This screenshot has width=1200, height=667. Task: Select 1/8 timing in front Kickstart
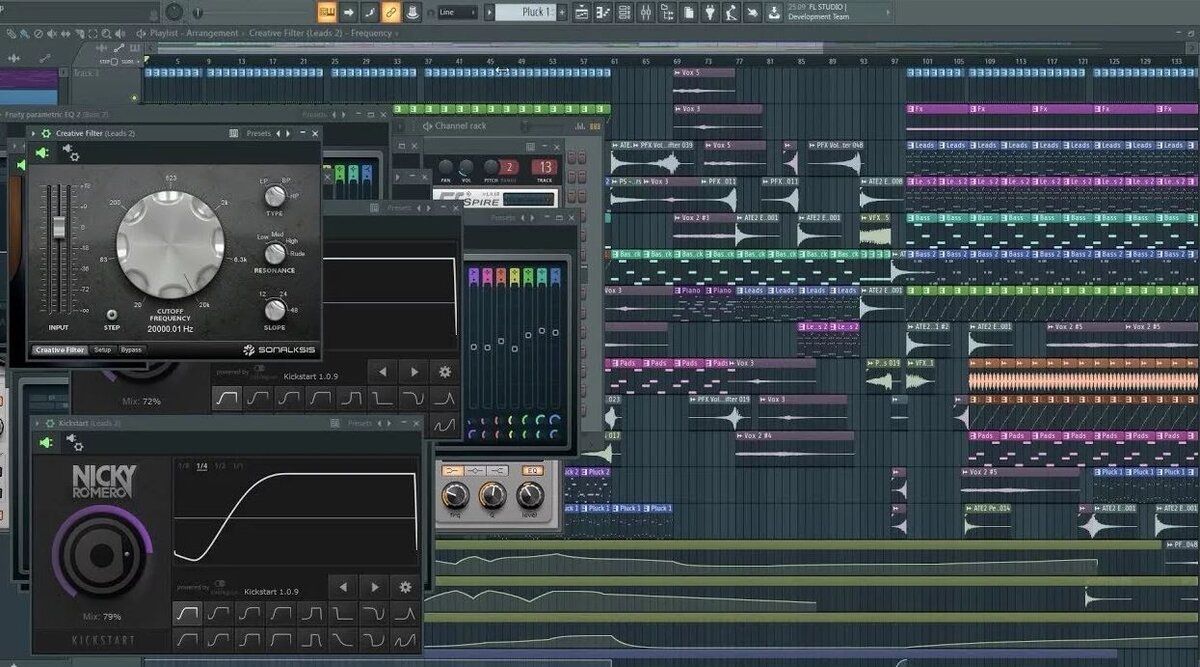[183, 466]
